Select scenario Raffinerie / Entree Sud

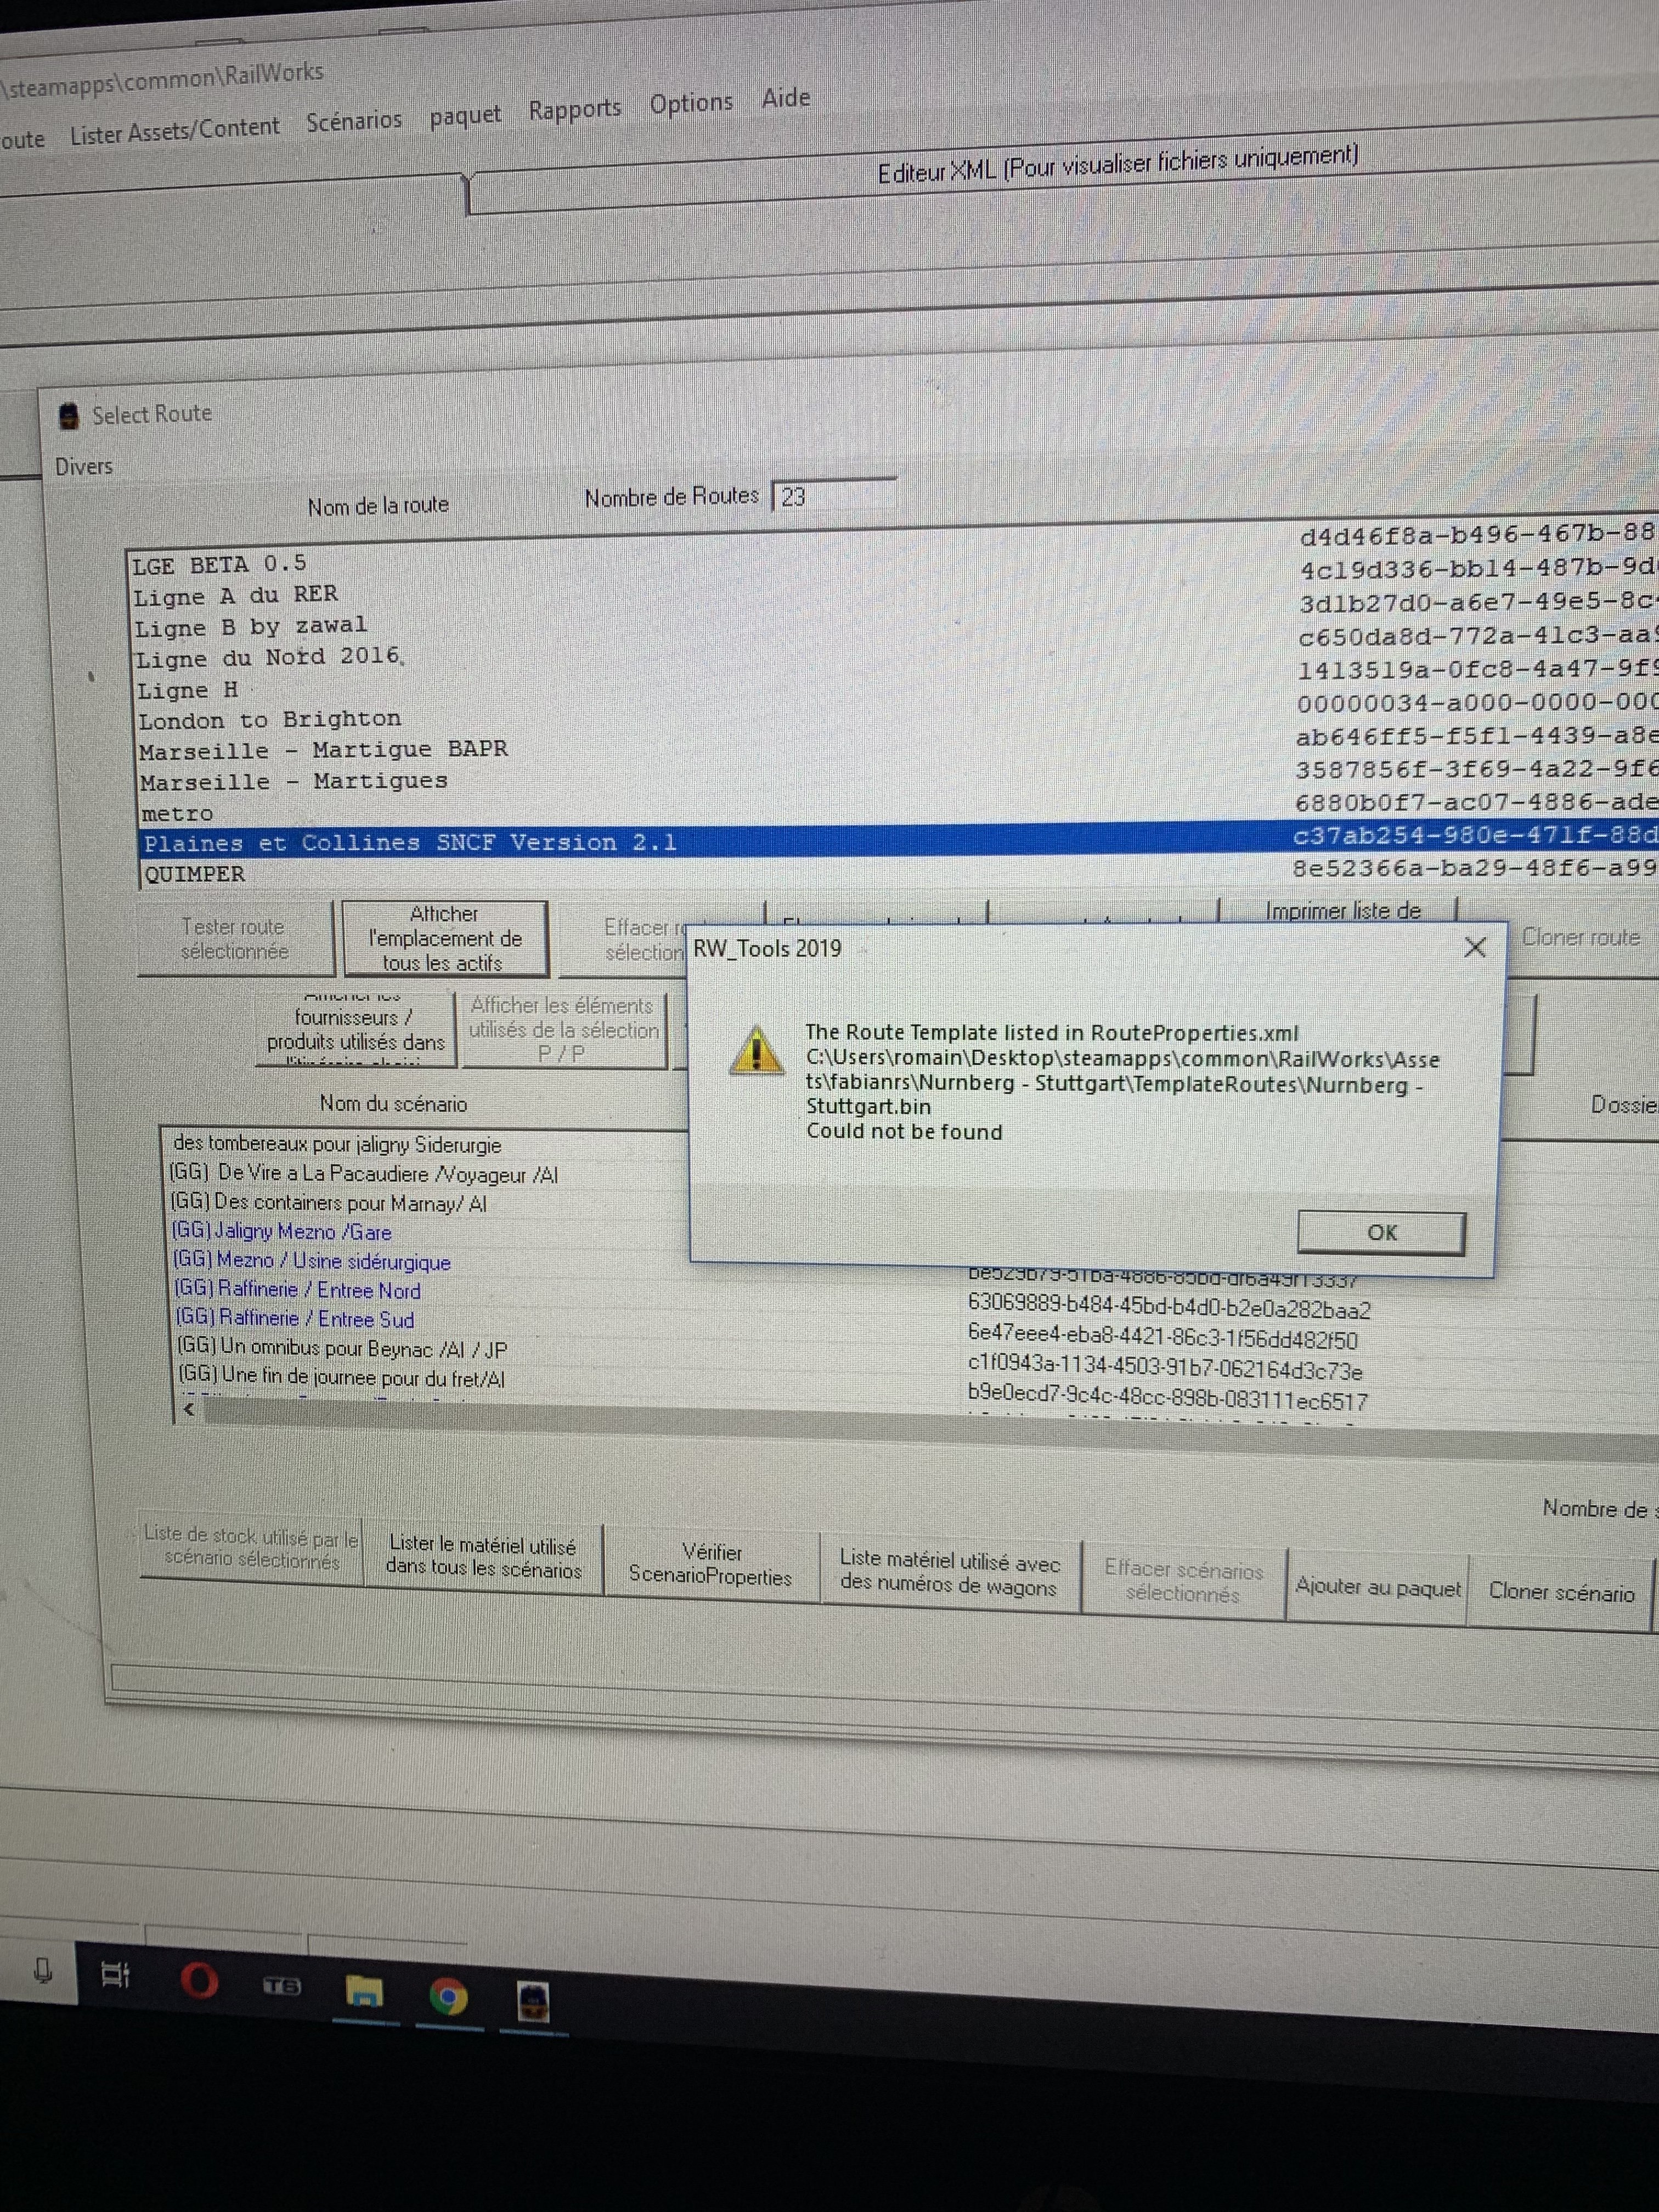coord(295,1319)
